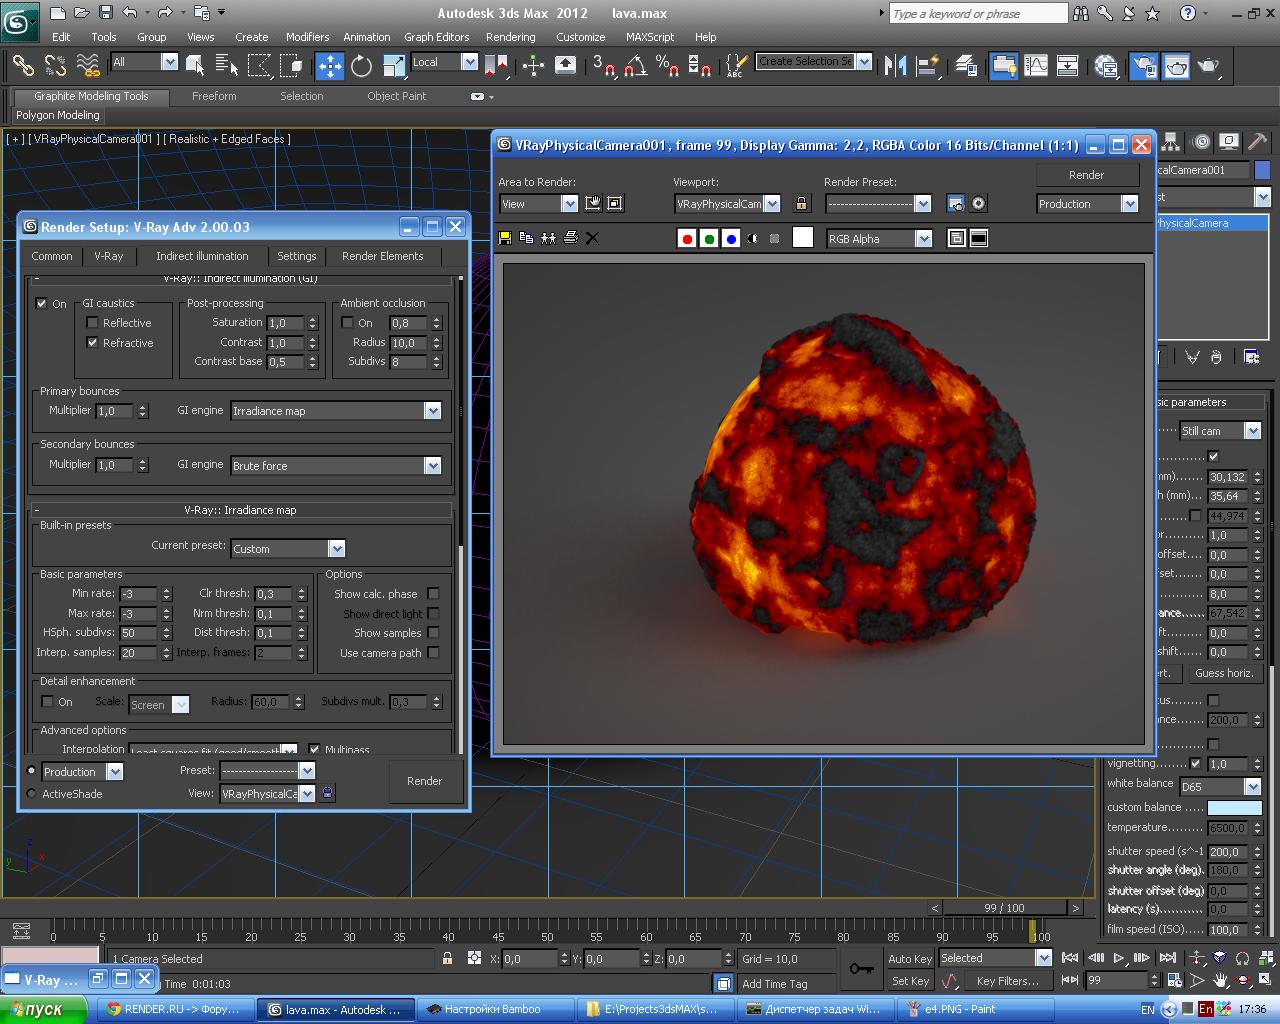Print the rendered image

[570, 238]
